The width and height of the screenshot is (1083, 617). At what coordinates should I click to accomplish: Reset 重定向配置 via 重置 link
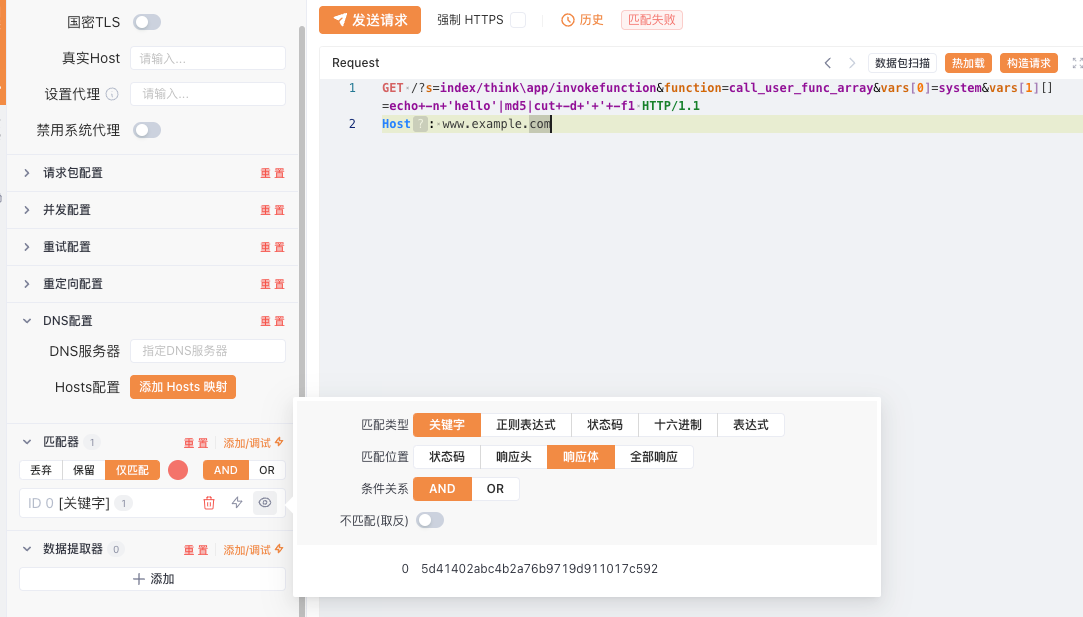click(272, 284)
